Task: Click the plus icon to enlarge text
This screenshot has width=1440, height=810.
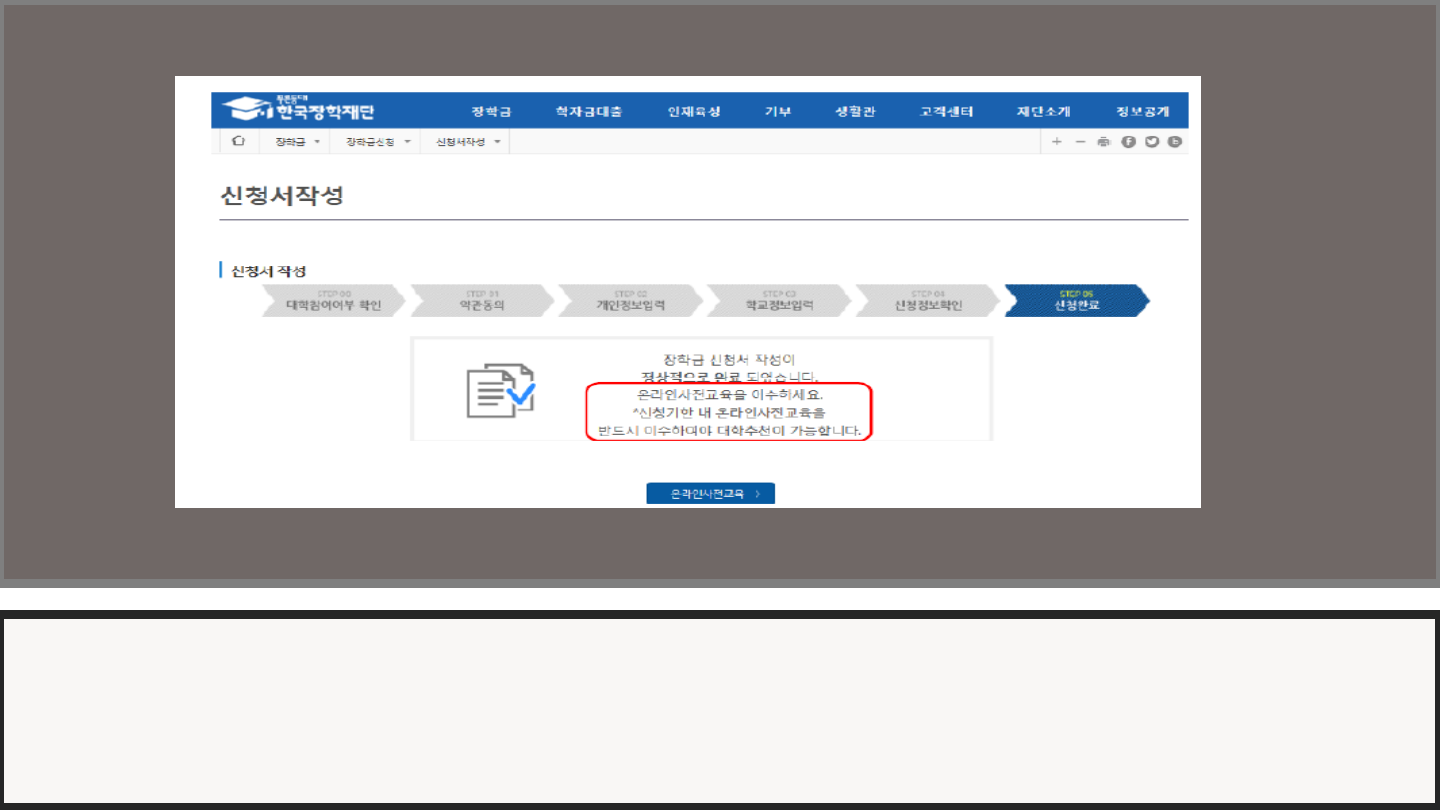Action: point(1057,142)
